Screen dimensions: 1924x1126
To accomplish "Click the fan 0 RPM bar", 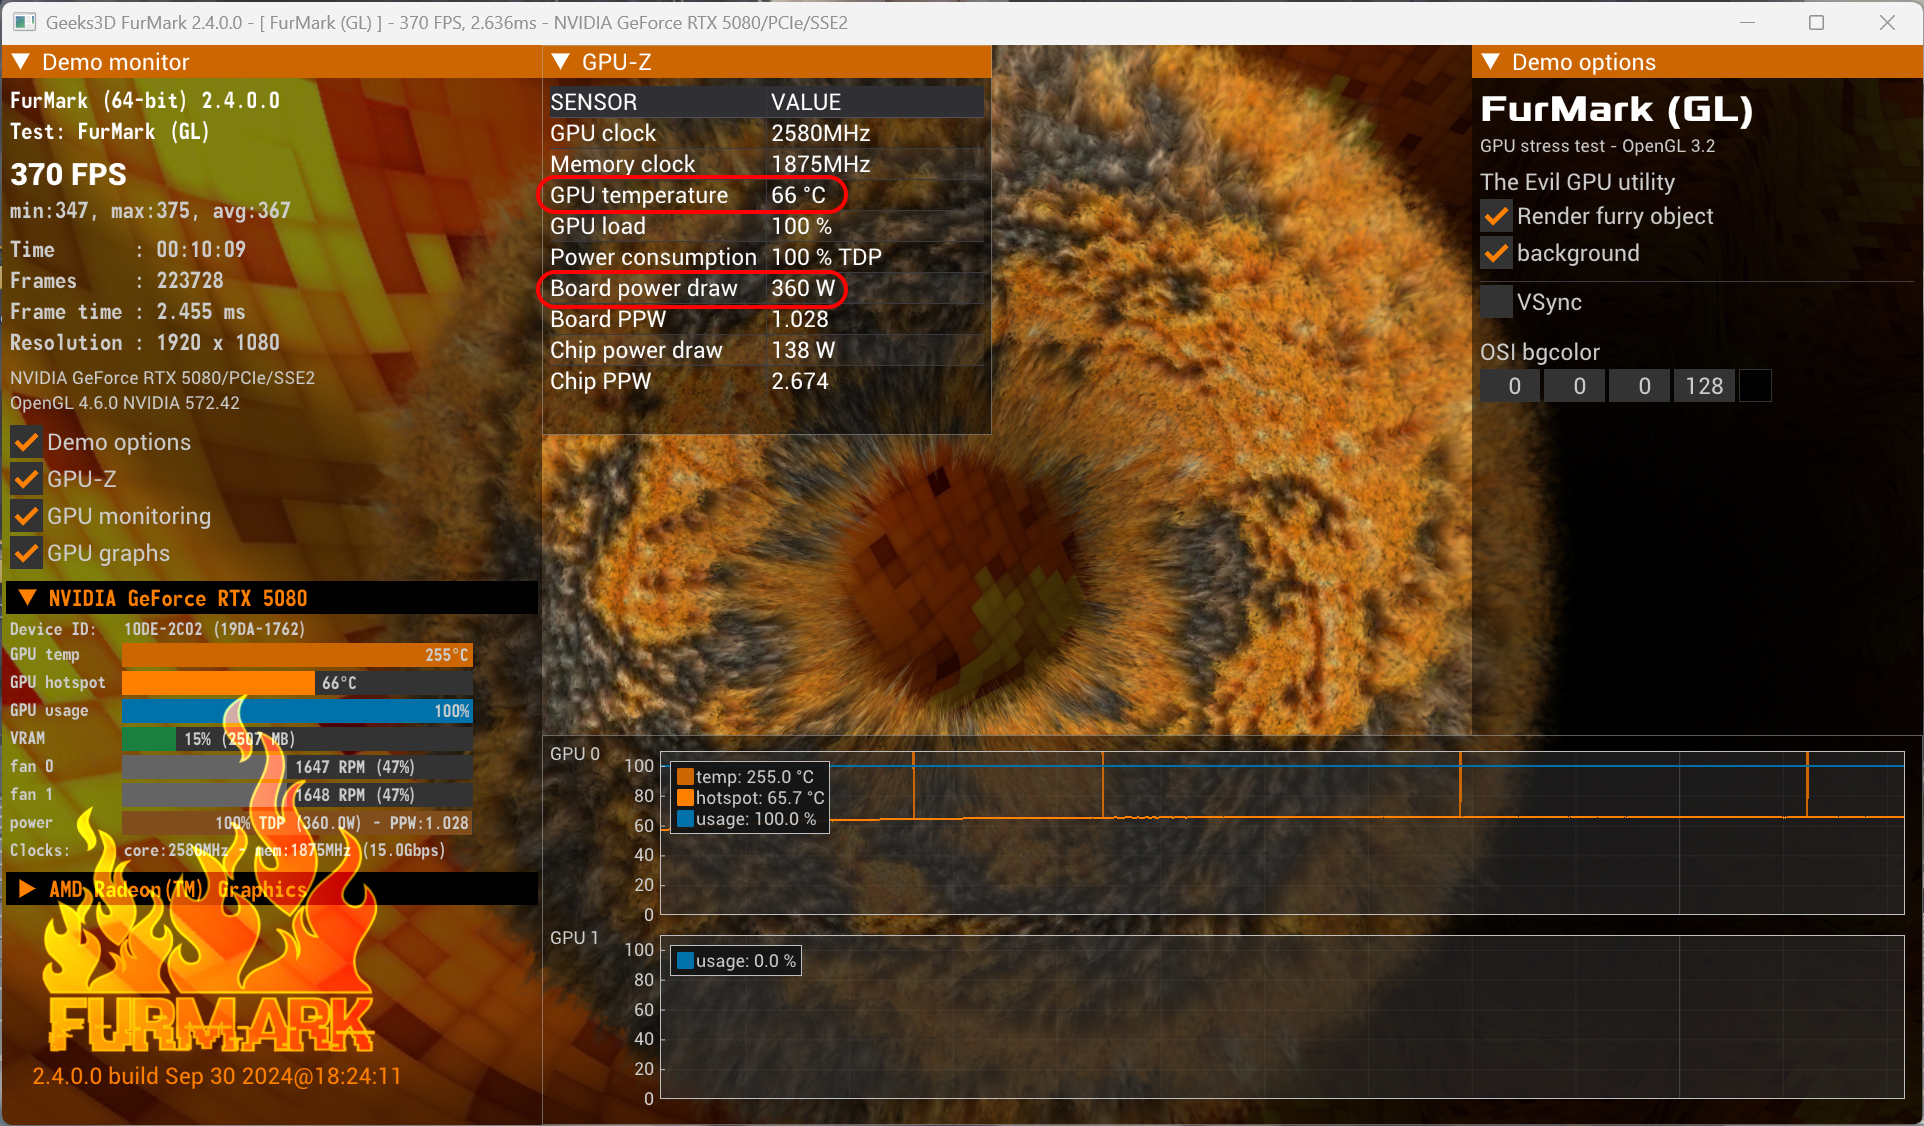I will coord(297,767).
